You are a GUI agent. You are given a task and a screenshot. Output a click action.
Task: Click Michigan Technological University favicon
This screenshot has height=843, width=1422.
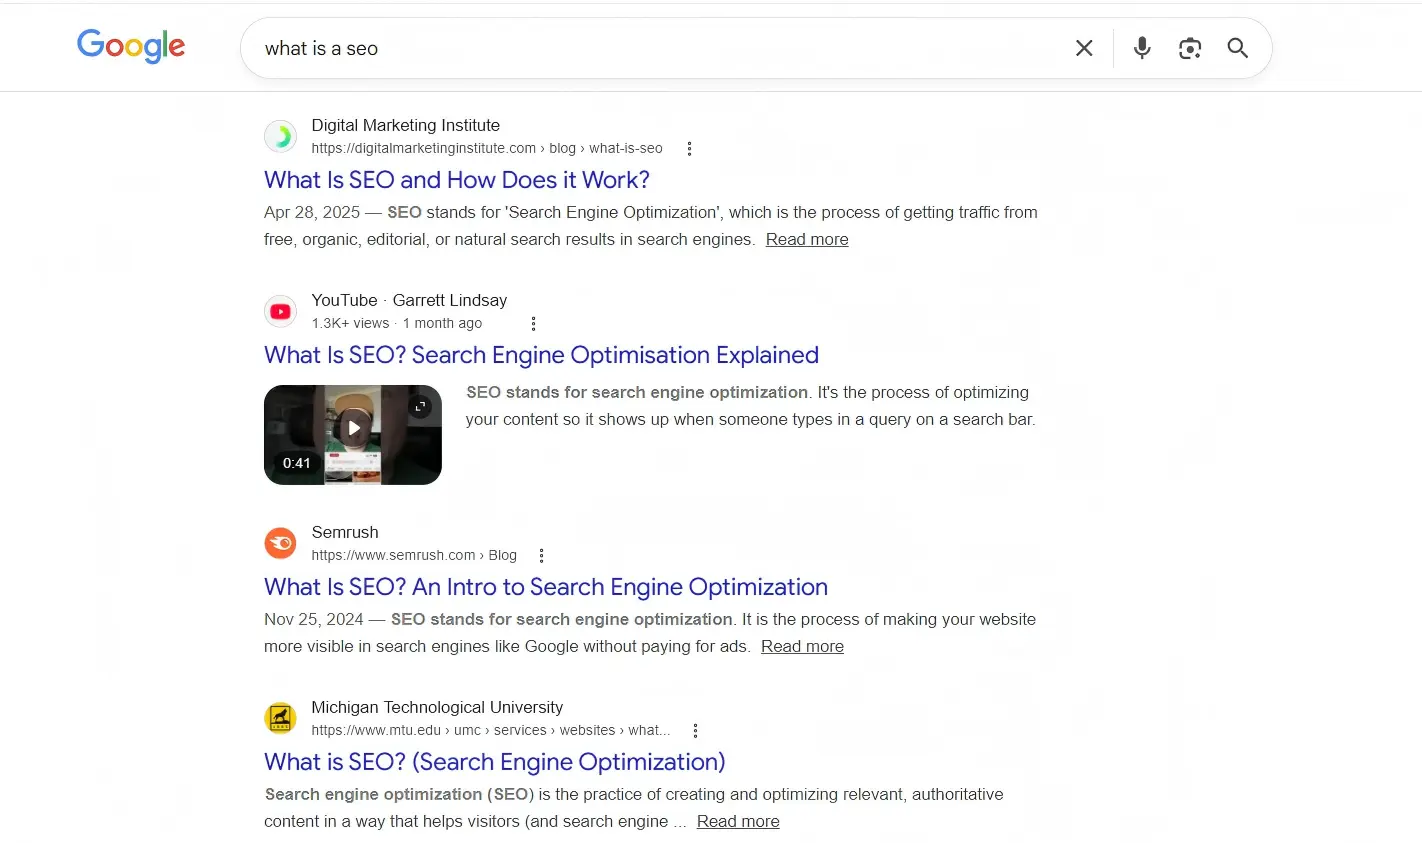[281, 718]
